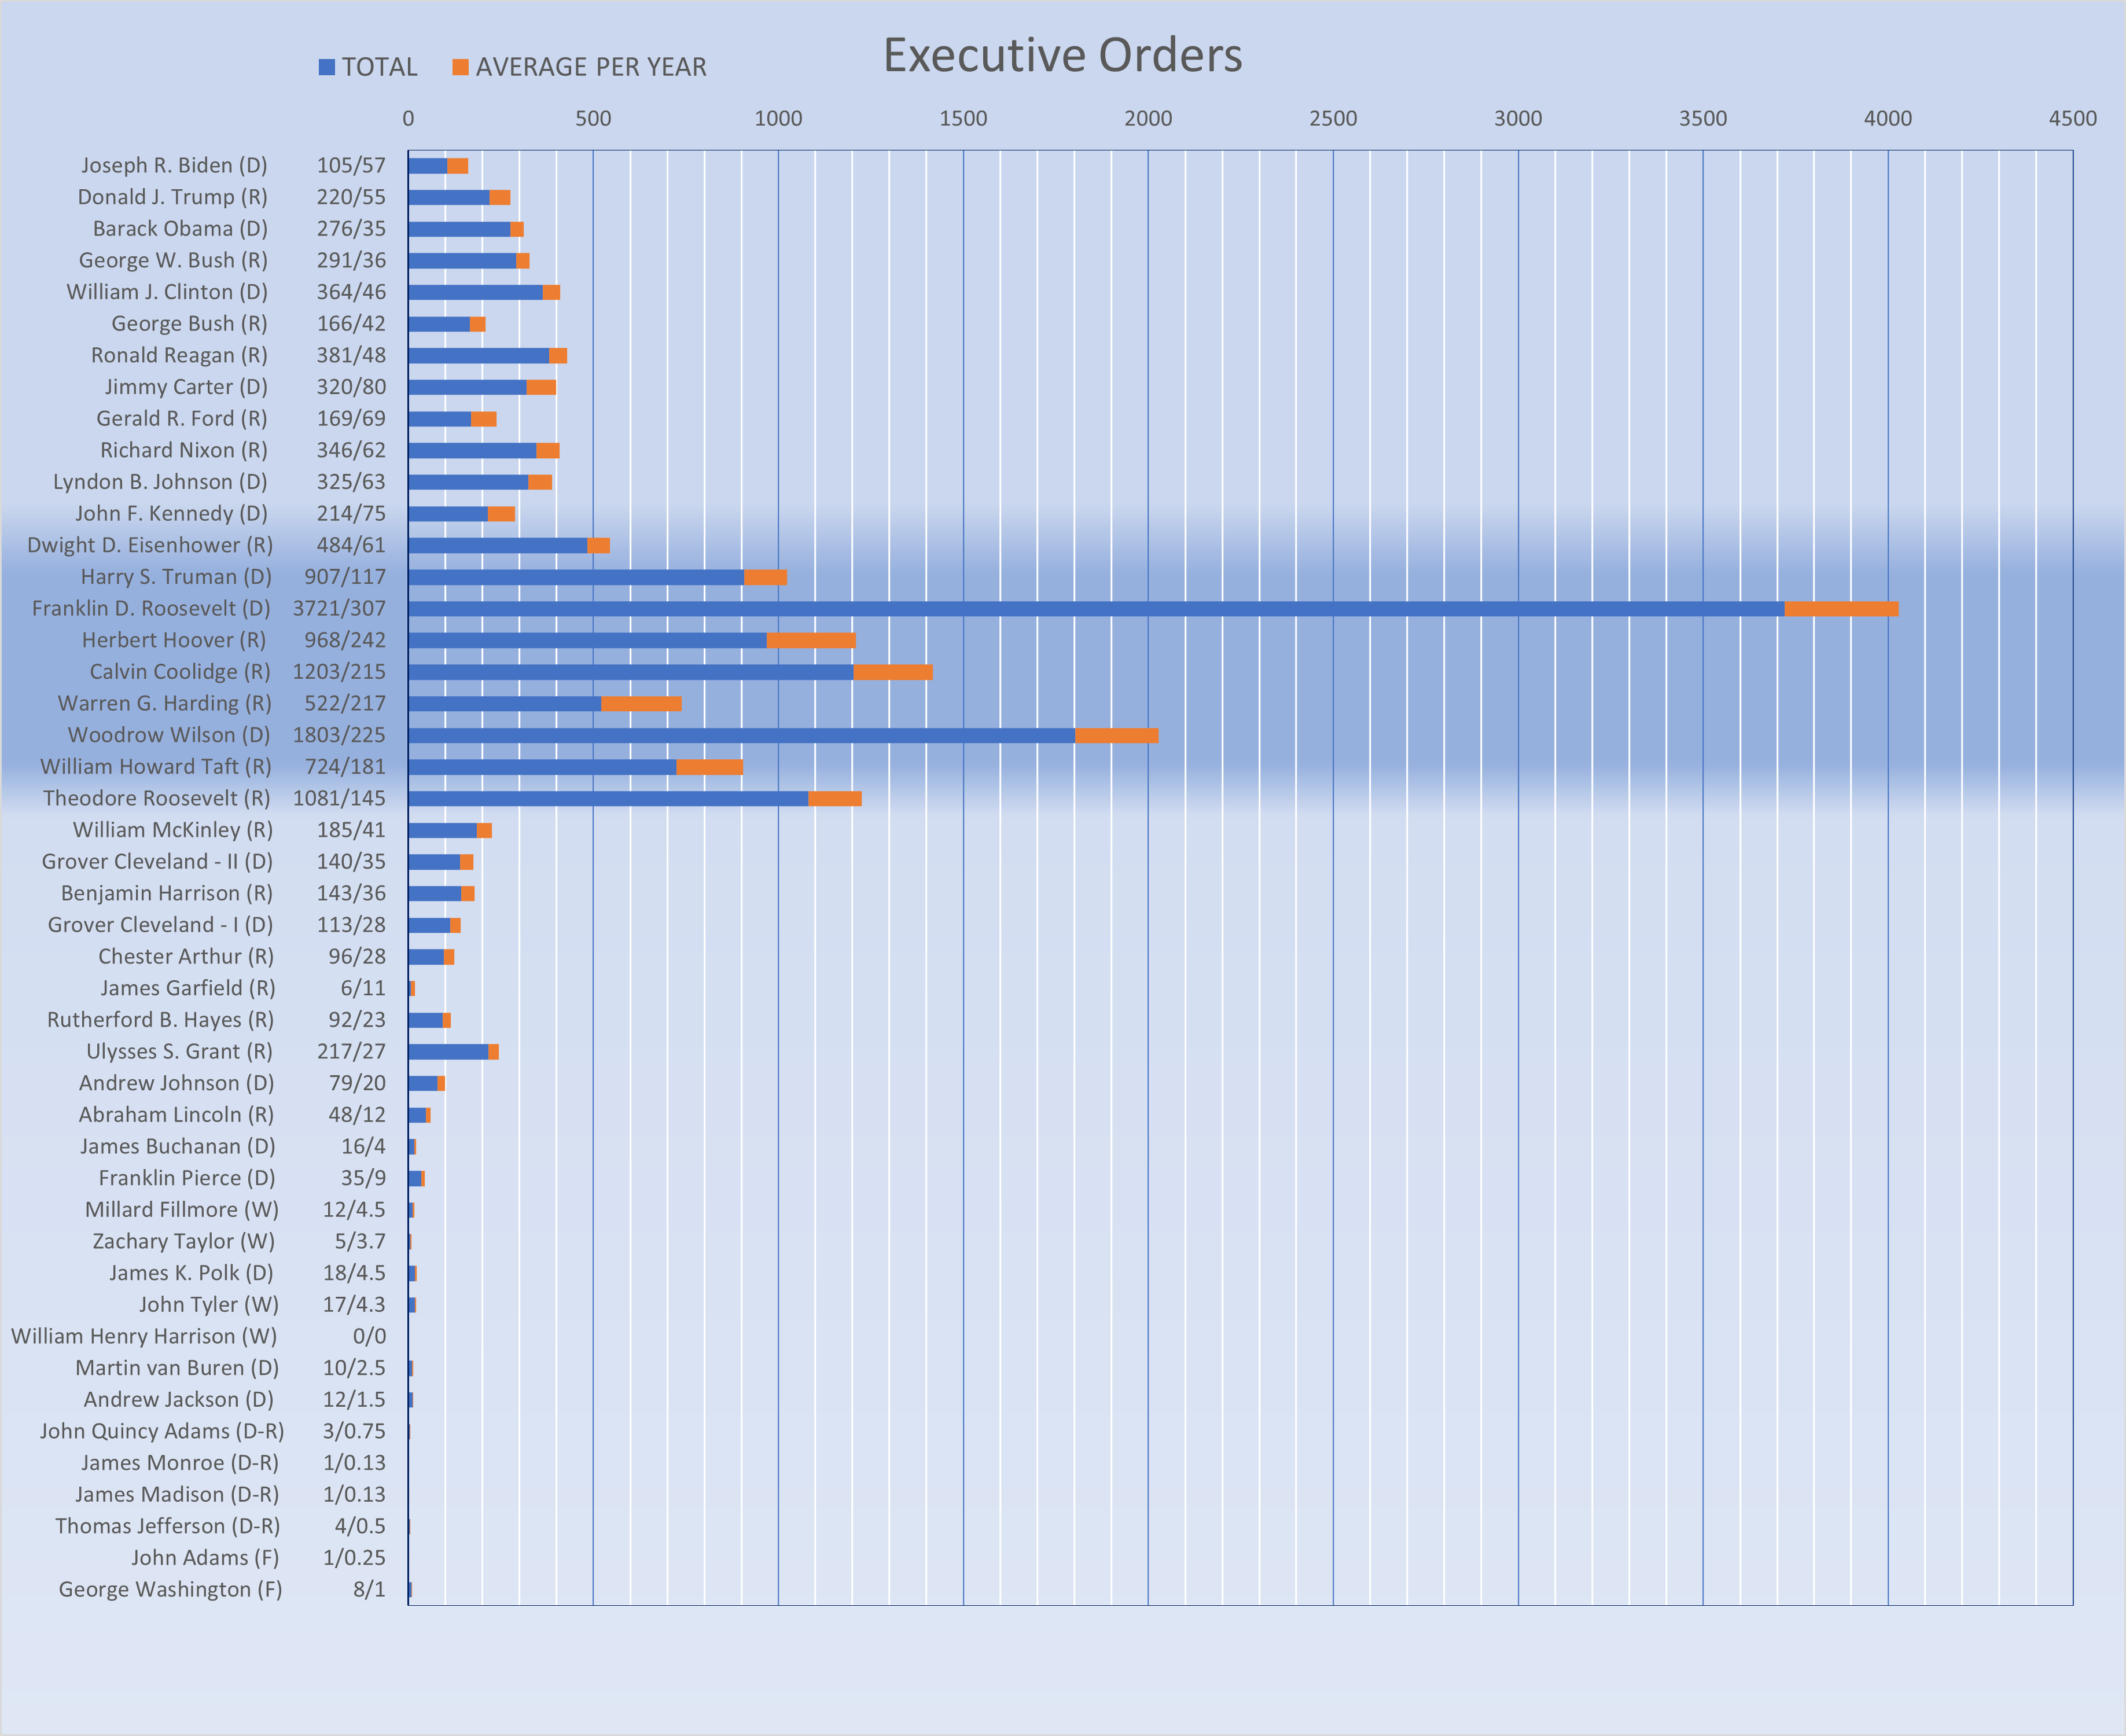Click Dwight D. Eisenhower's blue bar

pos(497,545)
